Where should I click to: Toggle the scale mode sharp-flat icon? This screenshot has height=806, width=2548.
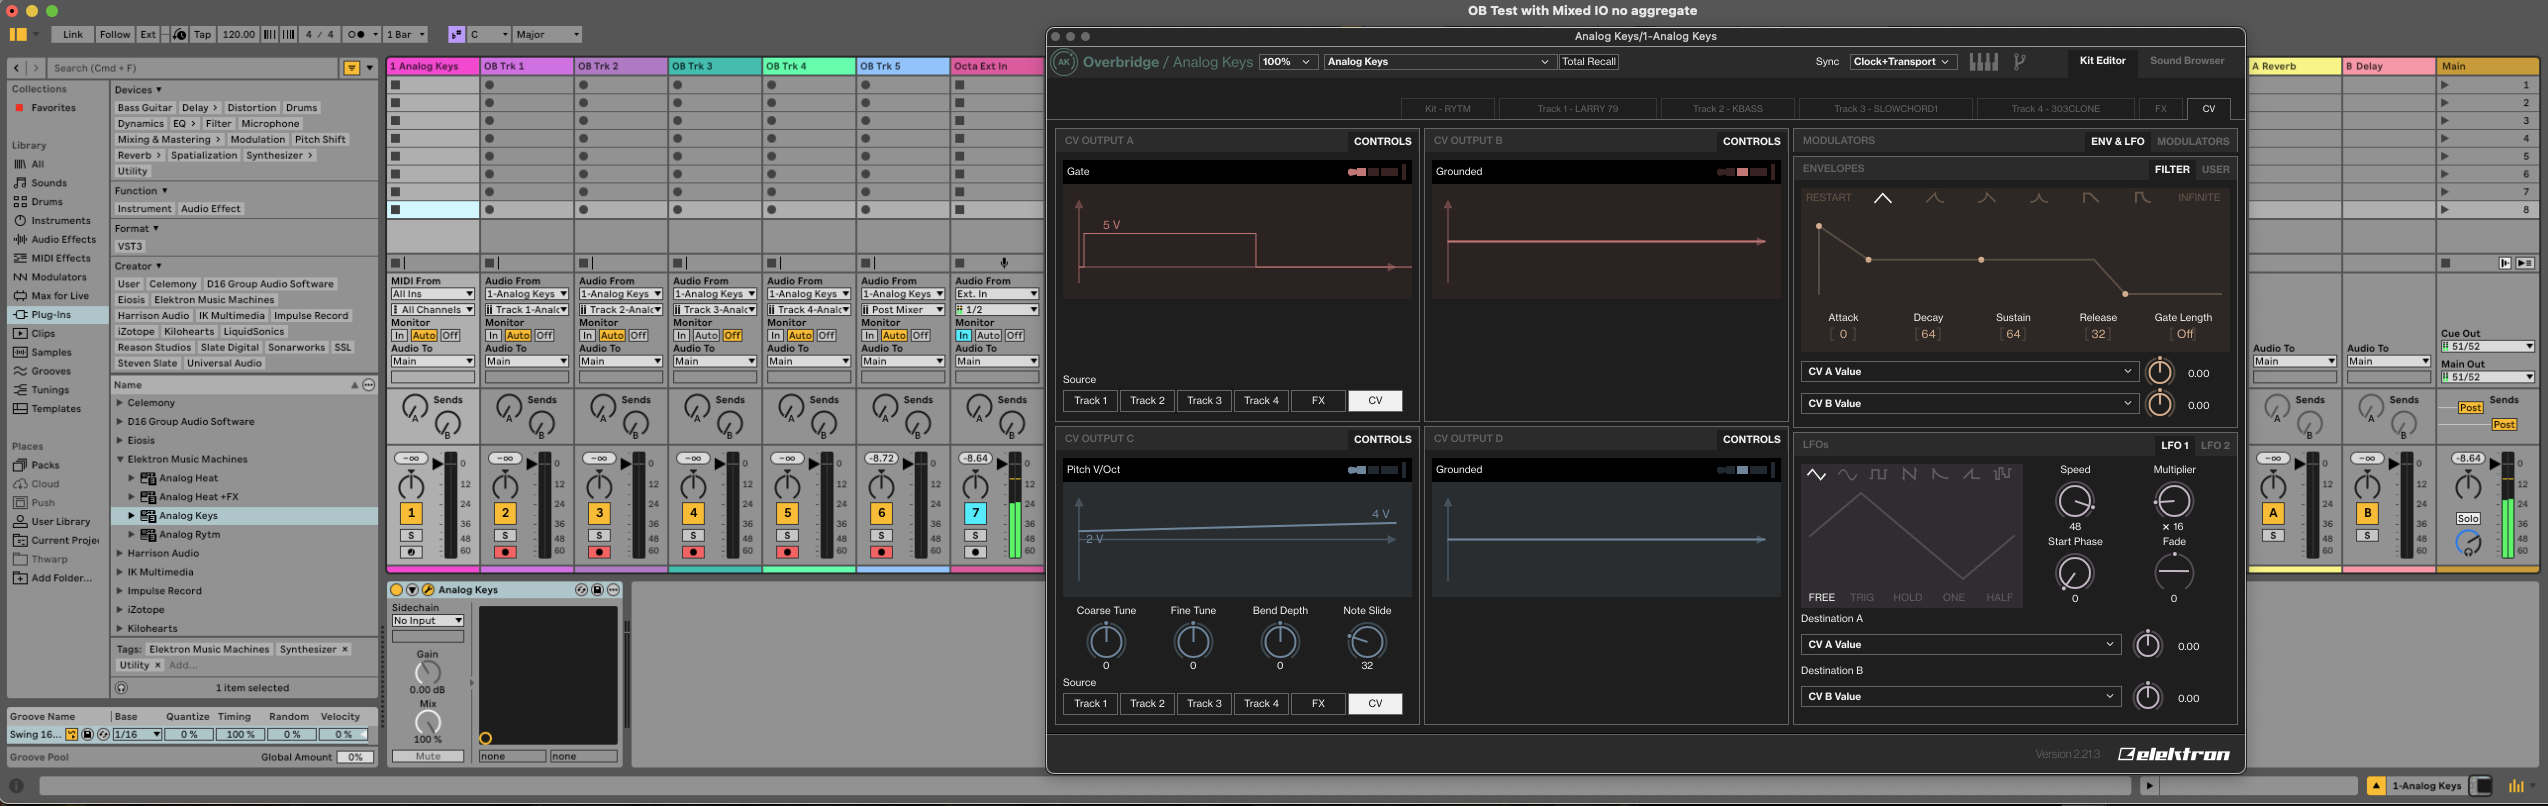click(x=456, y=34)
